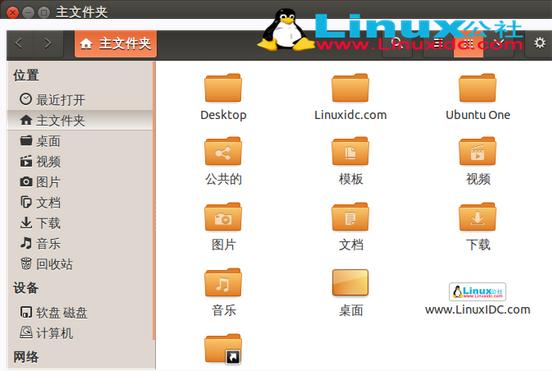This screenshot has height=371, width=552.
Task: Select the 桌面 folder in main pane
Action: coord(350,293)
